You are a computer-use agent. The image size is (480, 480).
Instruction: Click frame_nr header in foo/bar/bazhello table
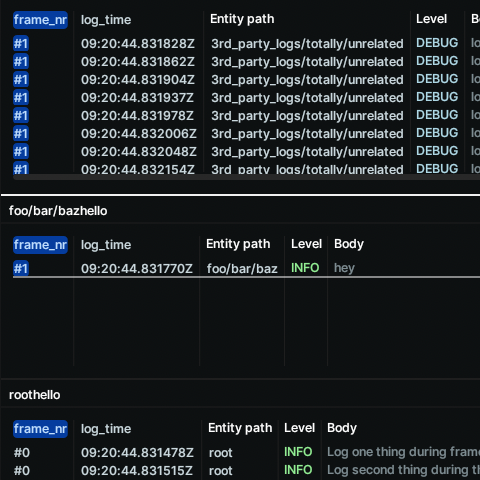[40, 245]
